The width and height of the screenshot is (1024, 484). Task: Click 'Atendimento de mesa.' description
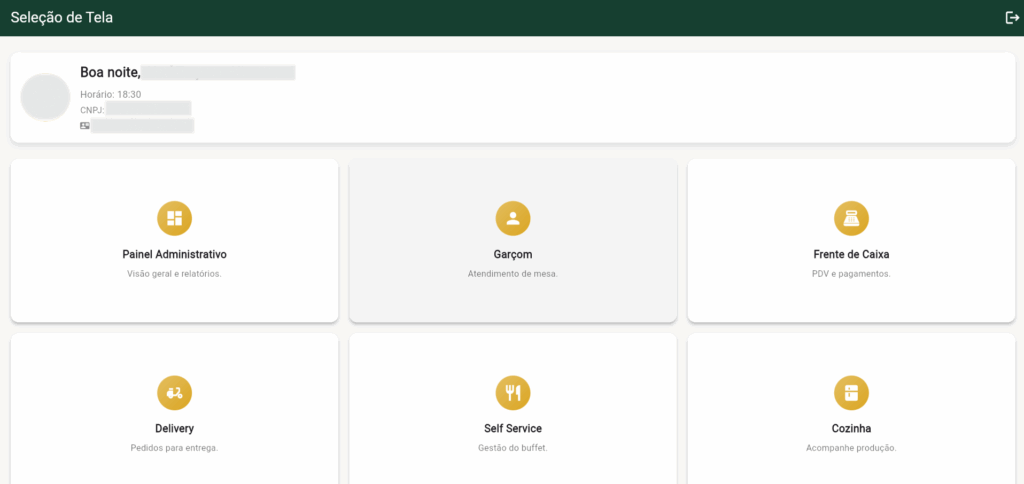click(513, 274)
